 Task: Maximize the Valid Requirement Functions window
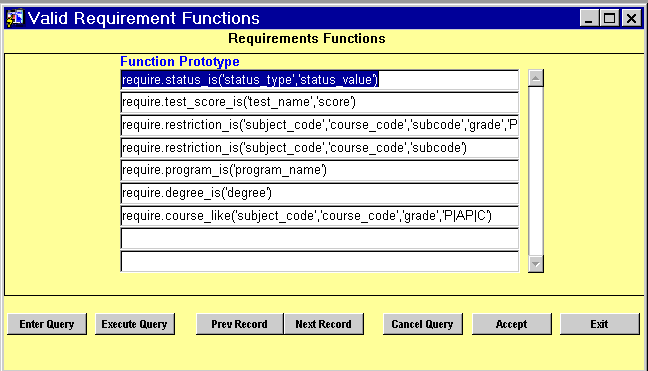(x=610, y=18)
